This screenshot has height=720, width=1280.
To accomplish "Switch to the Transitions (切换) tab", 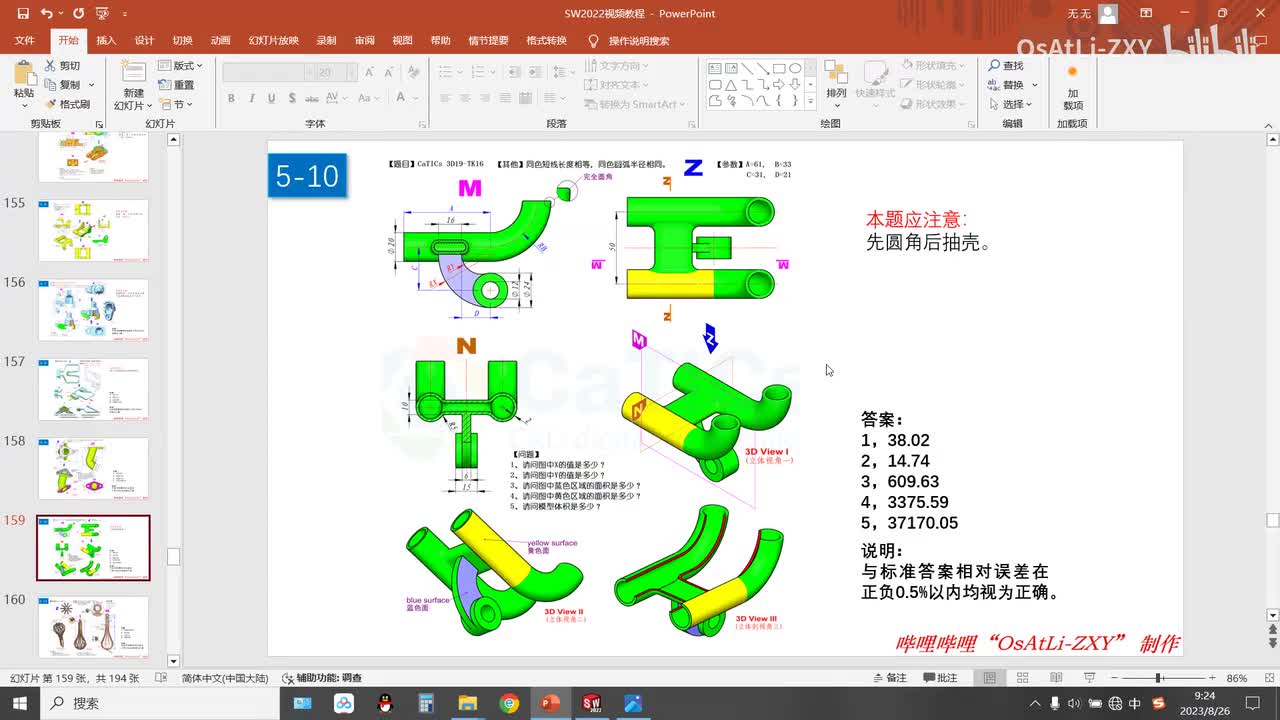I will tap(182, 41).
